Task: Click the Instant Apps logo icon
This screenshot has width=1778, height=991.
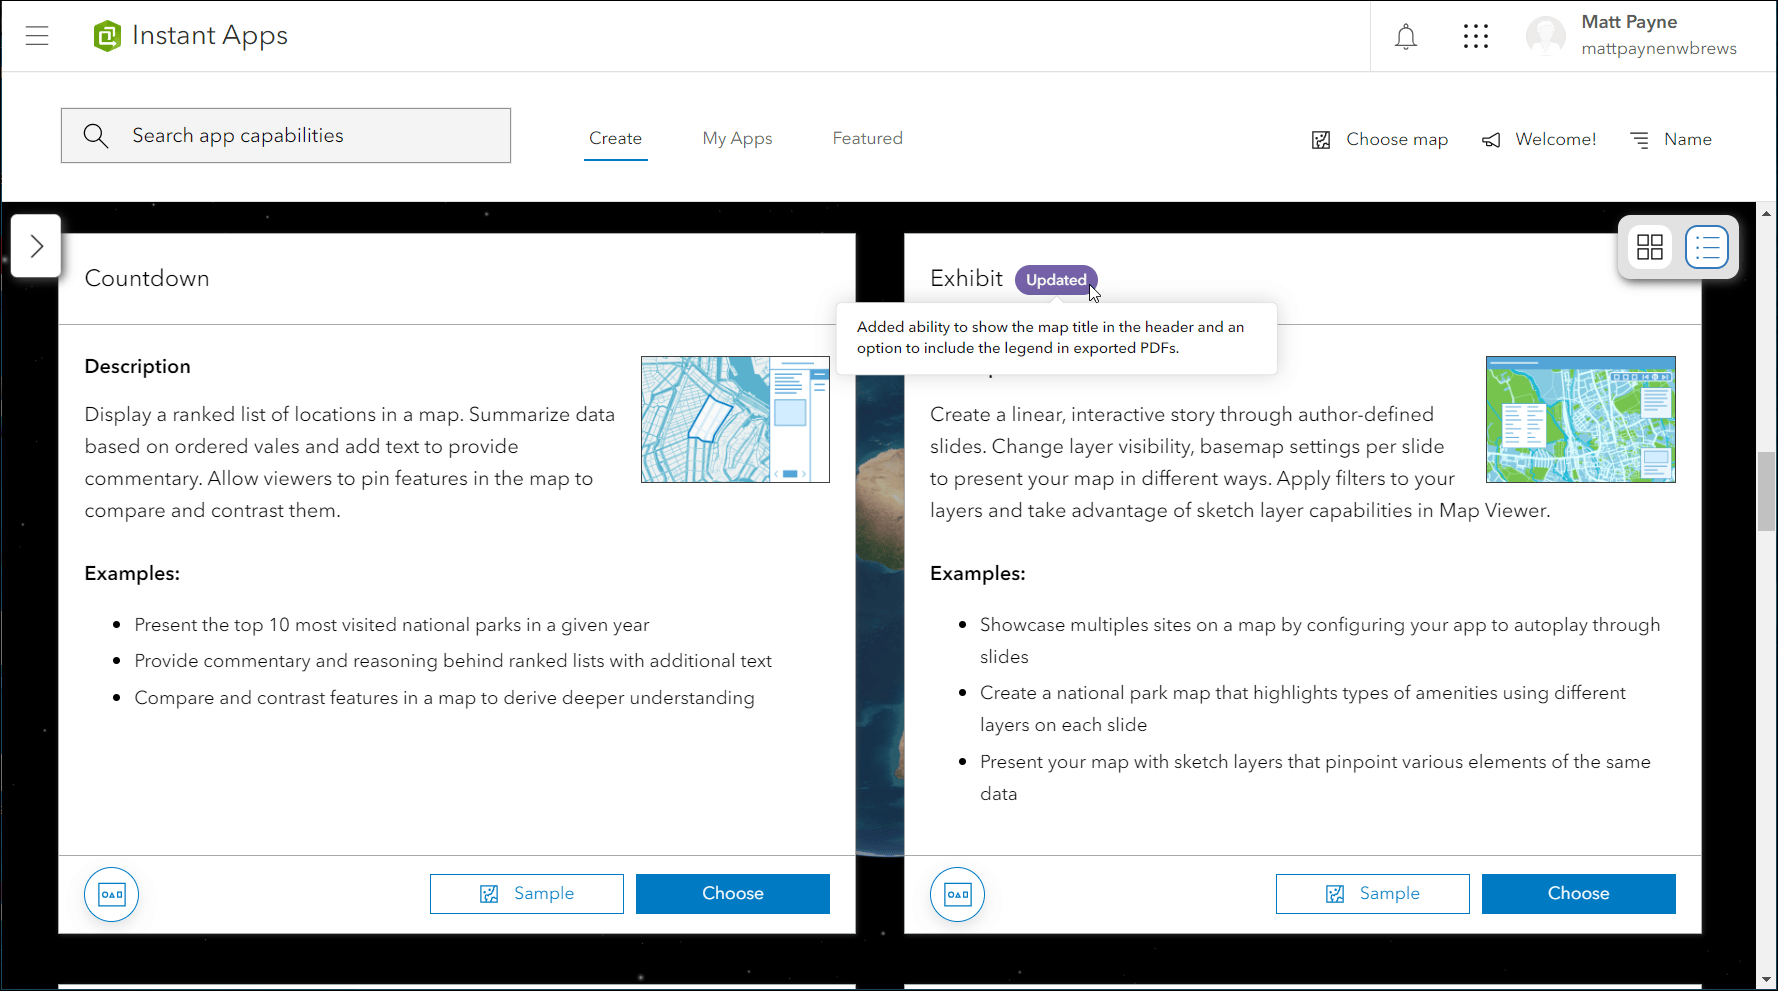Action: pyautogui.click(x=107, y=36)
